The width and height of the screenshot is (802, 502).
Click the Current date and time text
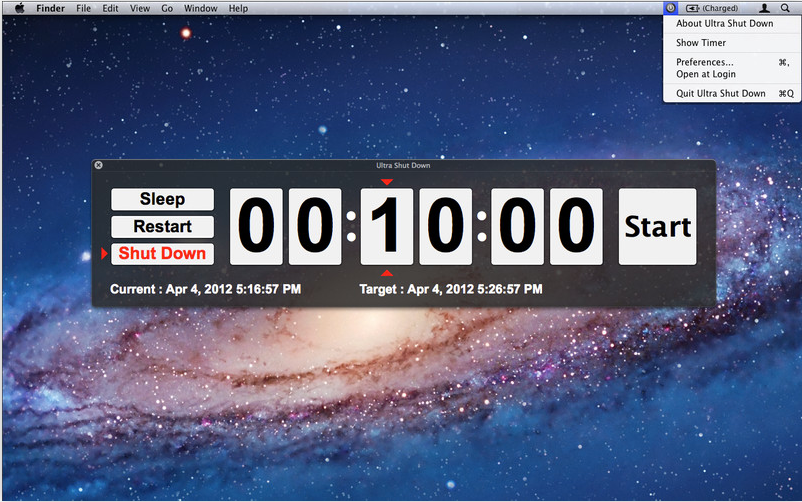point(206,289)
